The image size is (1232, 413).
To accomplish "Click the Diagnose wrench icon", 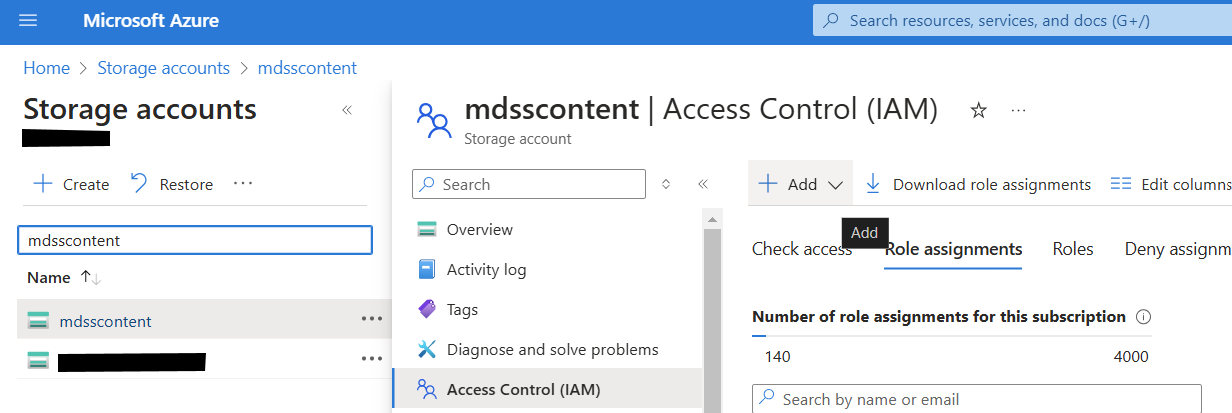I will click(x=427, y=349).
